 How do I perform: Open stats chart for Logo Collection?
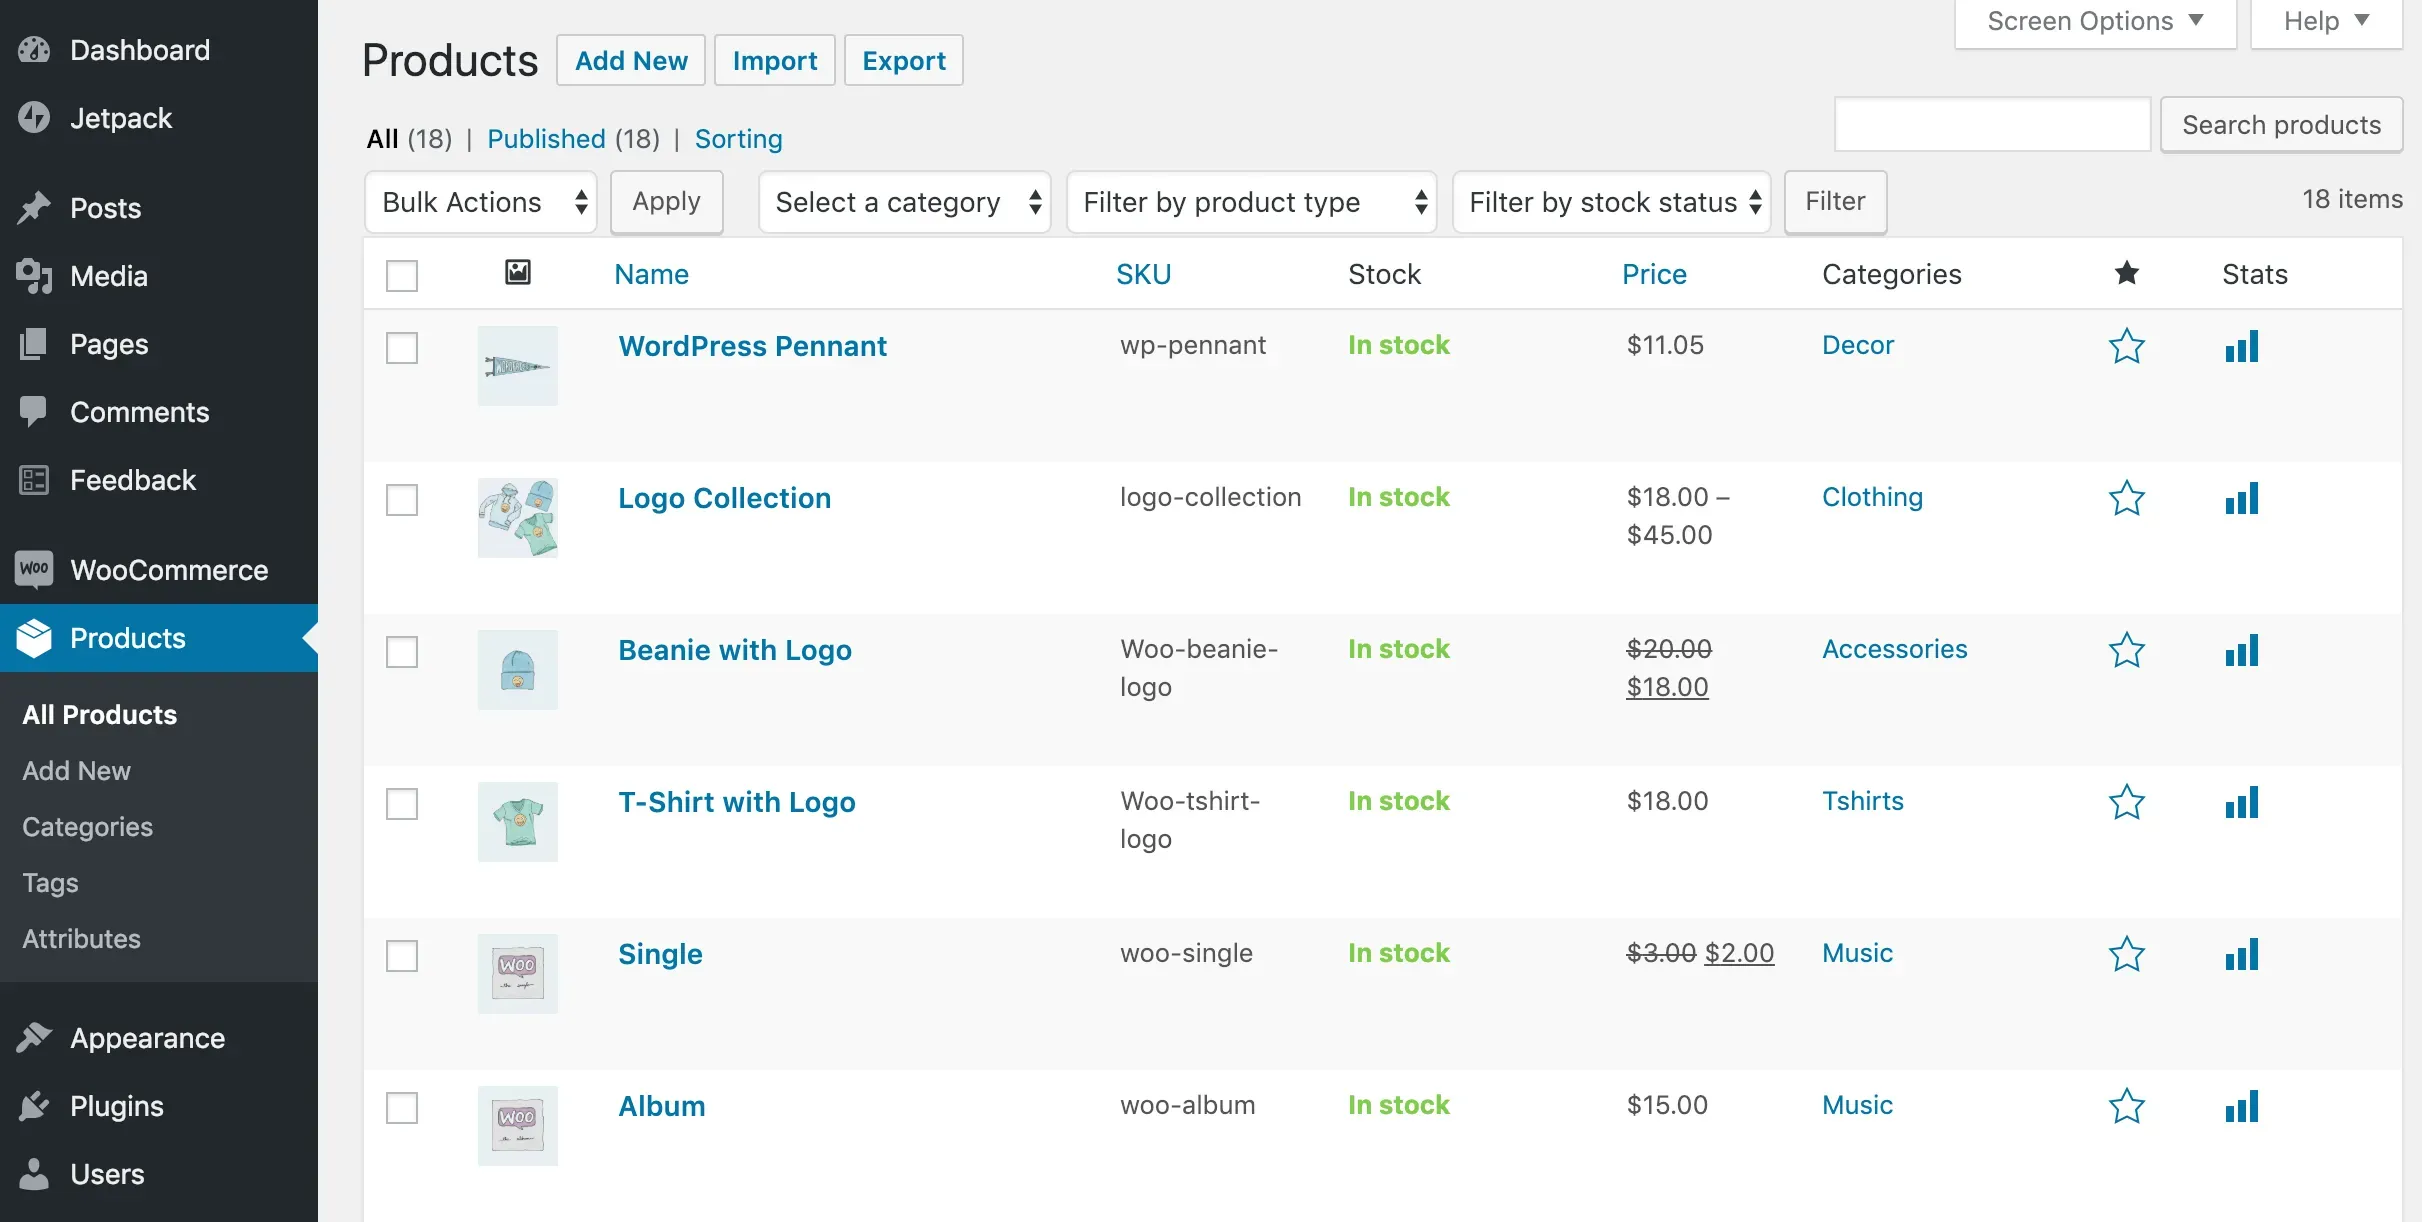point(2241,498)
